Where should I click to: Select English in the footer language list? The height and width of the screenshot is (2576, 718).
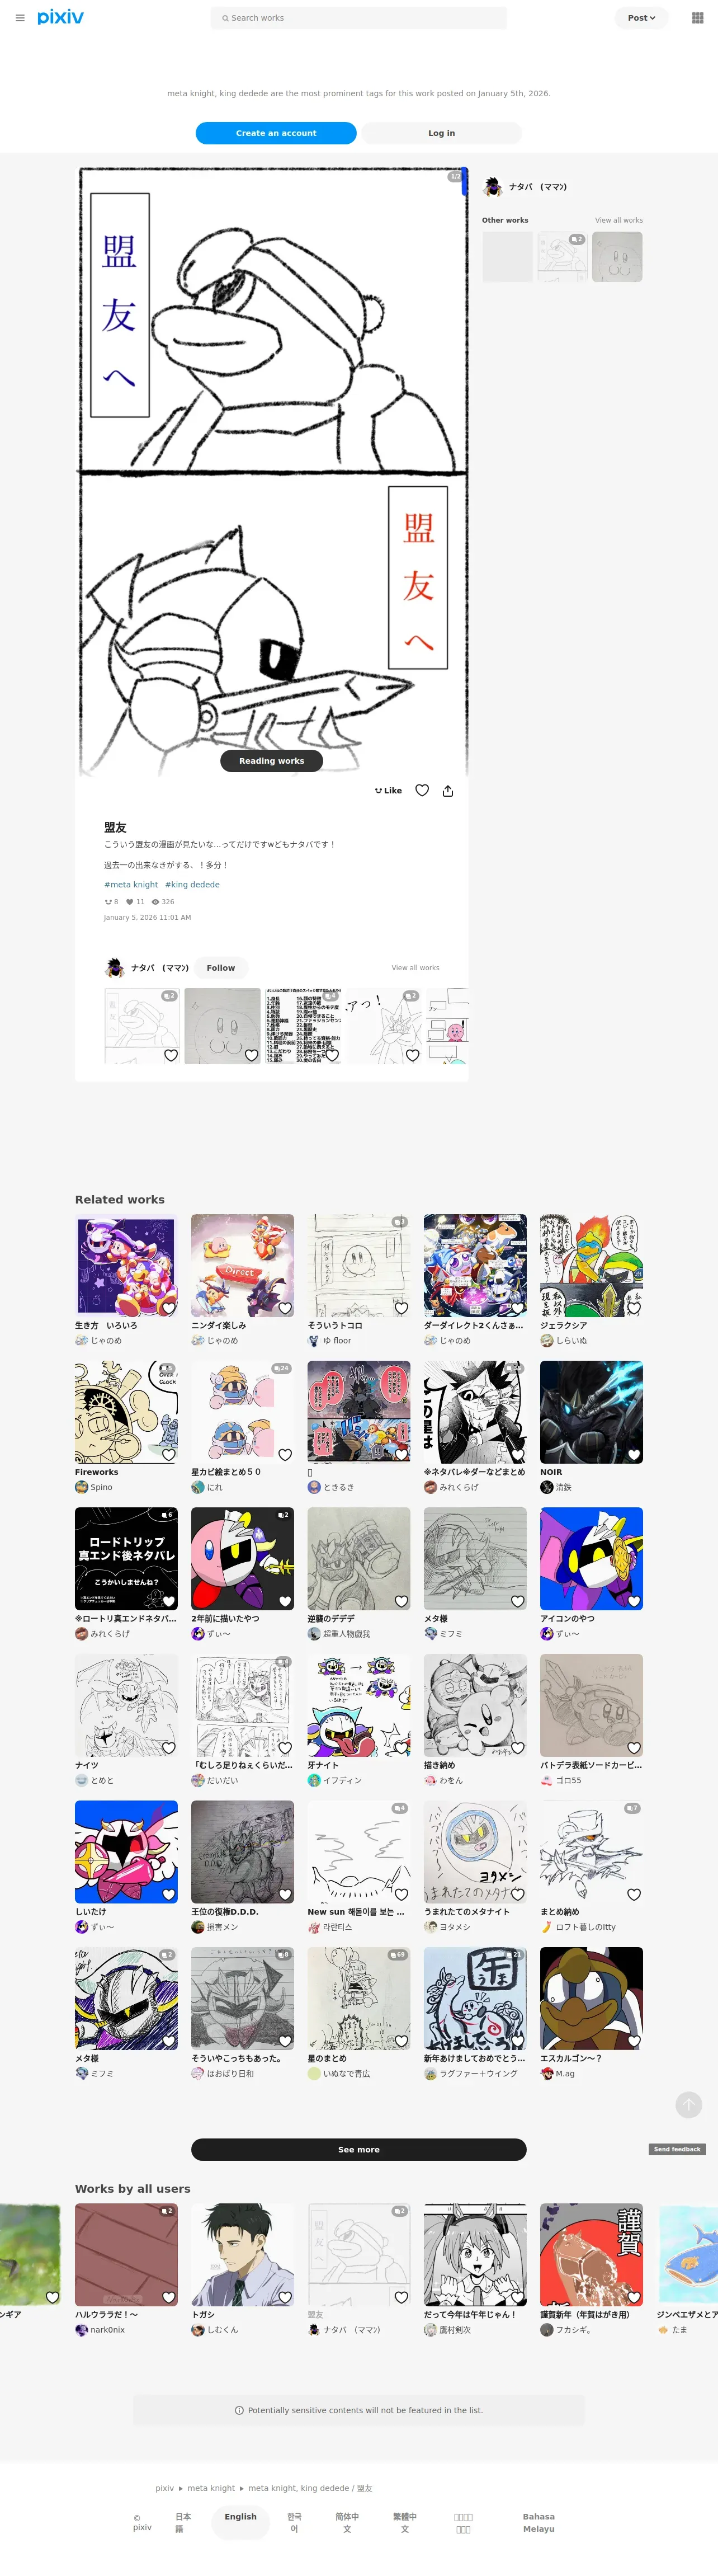240,2516
